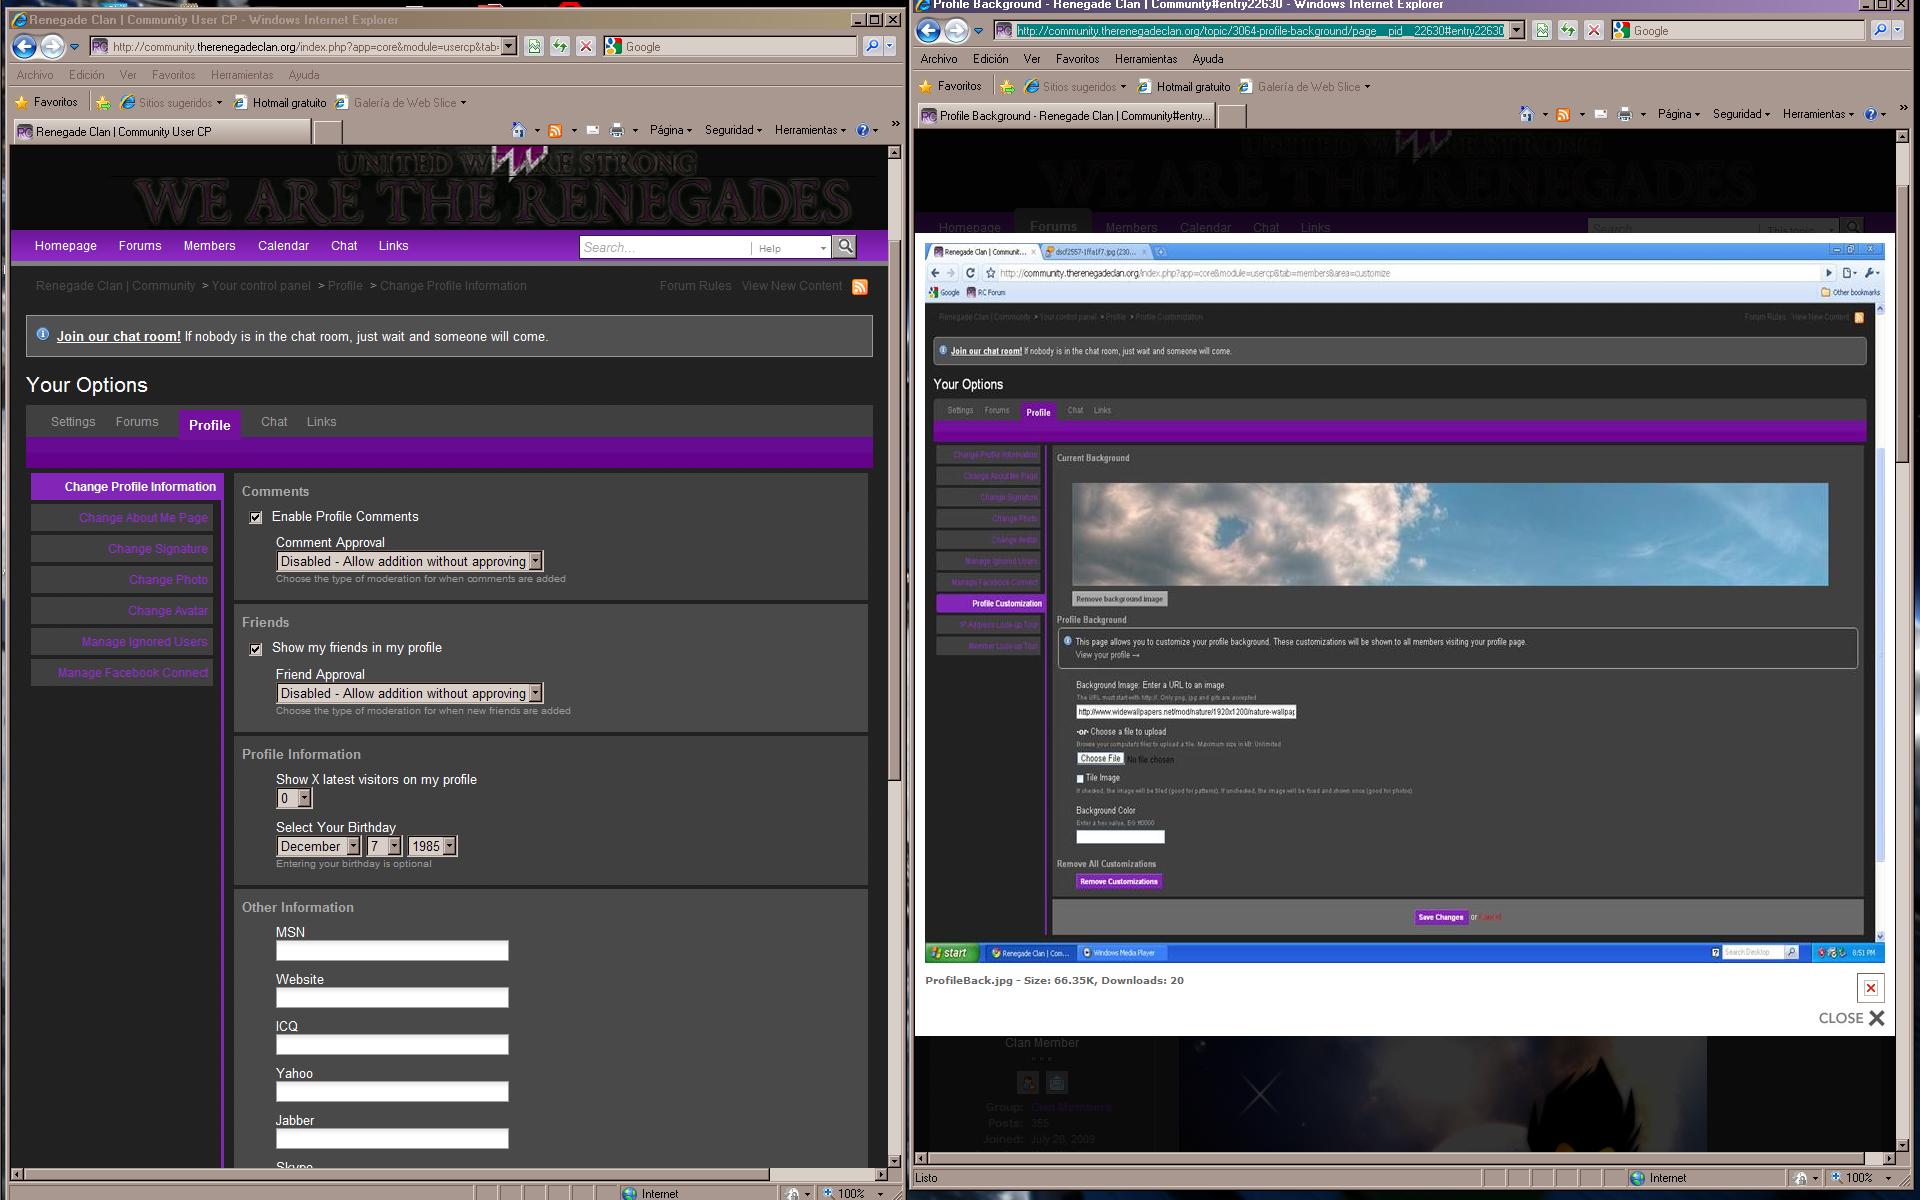Click Compatibility View icon in Profile Background window
This screenshot has width=1920, height=1200.
(x=1542, y=30)
